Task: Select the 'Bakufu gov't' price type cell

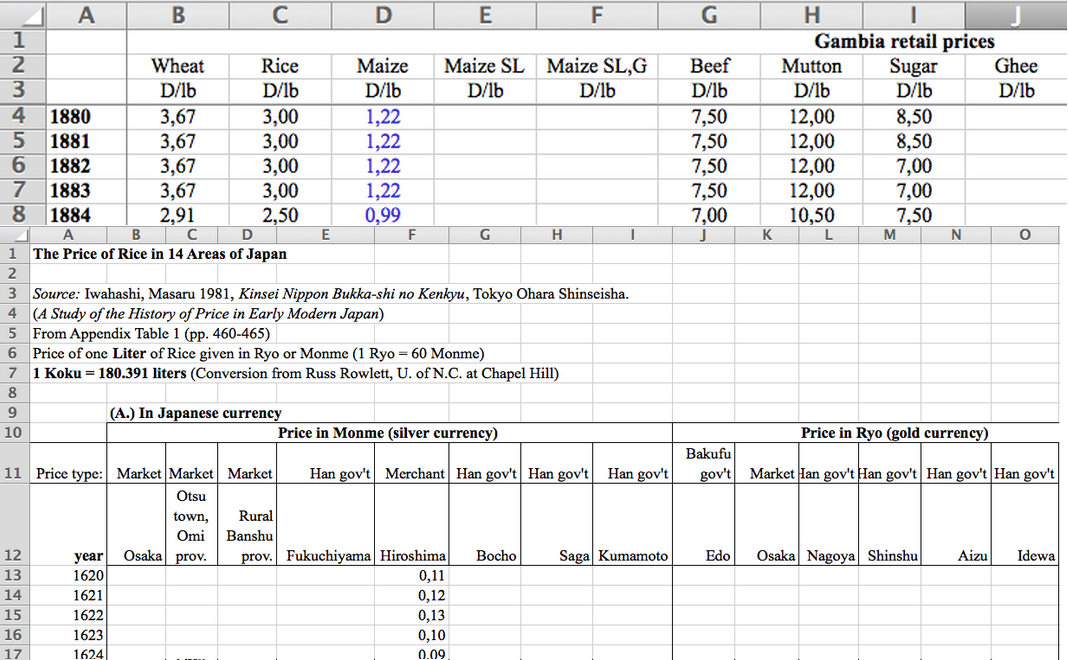Action: pos(708,463)
